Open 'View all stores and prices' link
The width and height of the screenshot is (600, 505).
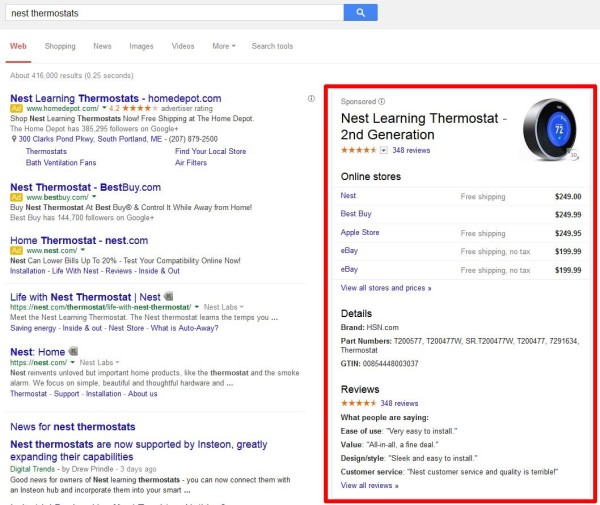click(386, 287)
